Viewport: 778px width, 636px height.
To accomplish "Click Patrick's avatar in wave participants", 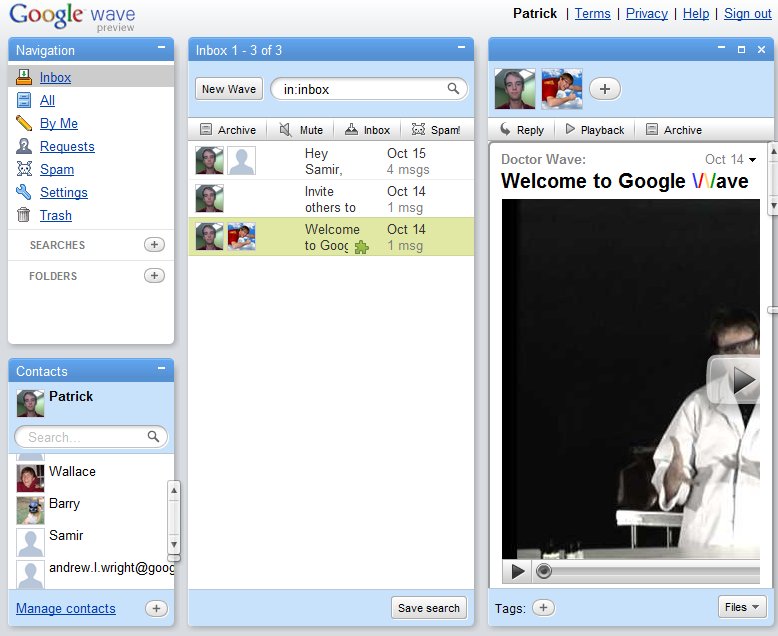I will tap(515, 89).
